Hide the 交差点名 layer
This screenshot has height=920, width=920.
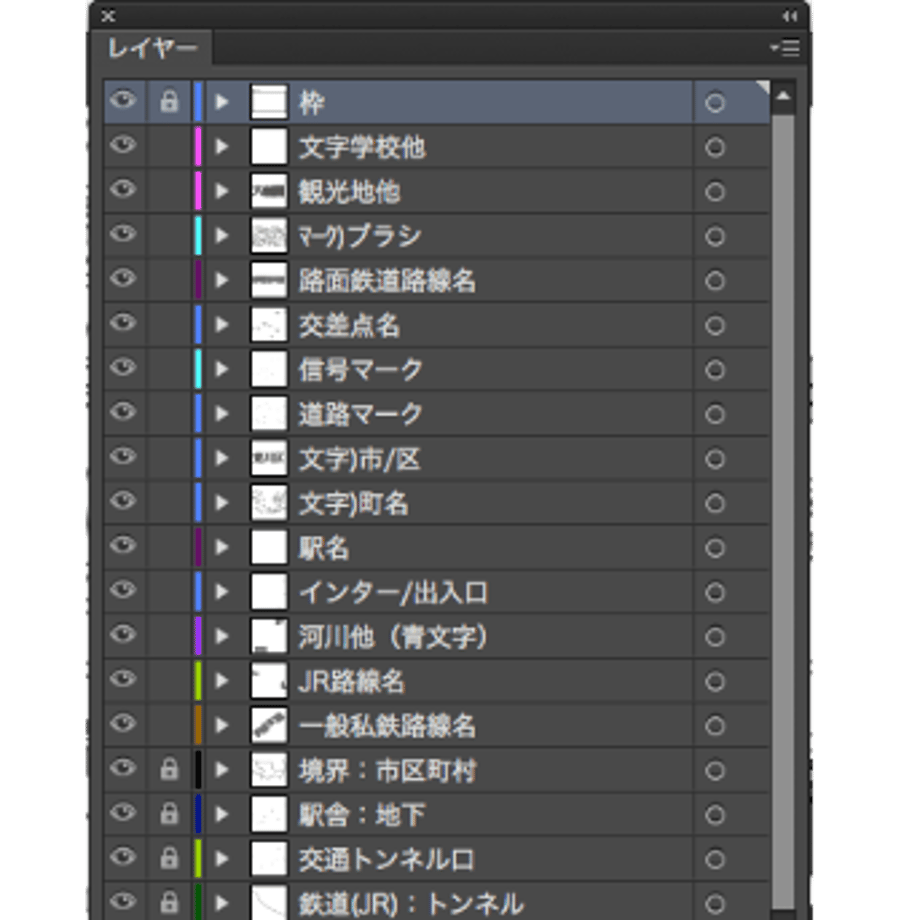123,323
